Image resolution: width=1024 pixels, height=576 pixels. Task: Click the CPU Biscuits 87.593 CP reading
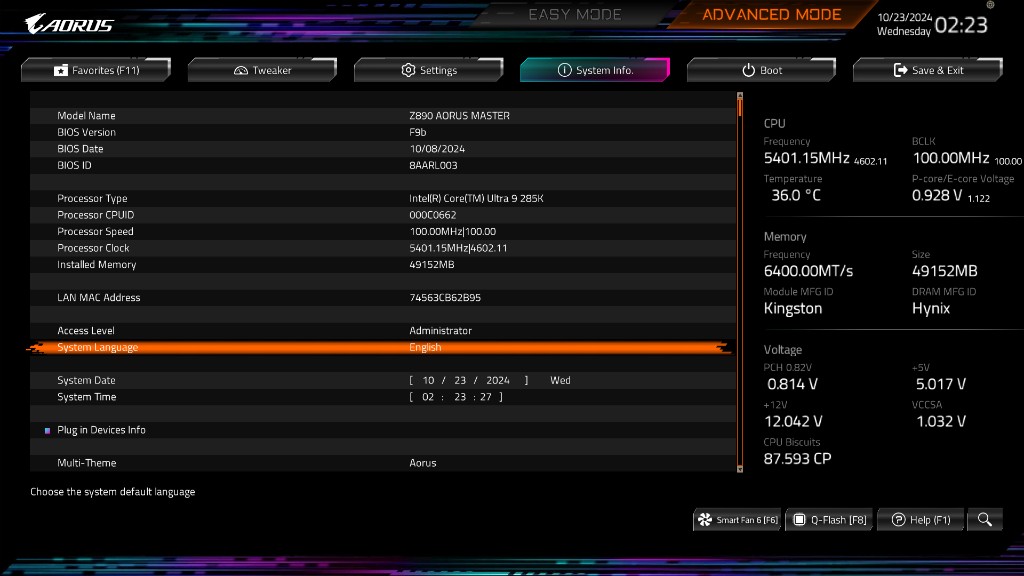click(797, 458)
